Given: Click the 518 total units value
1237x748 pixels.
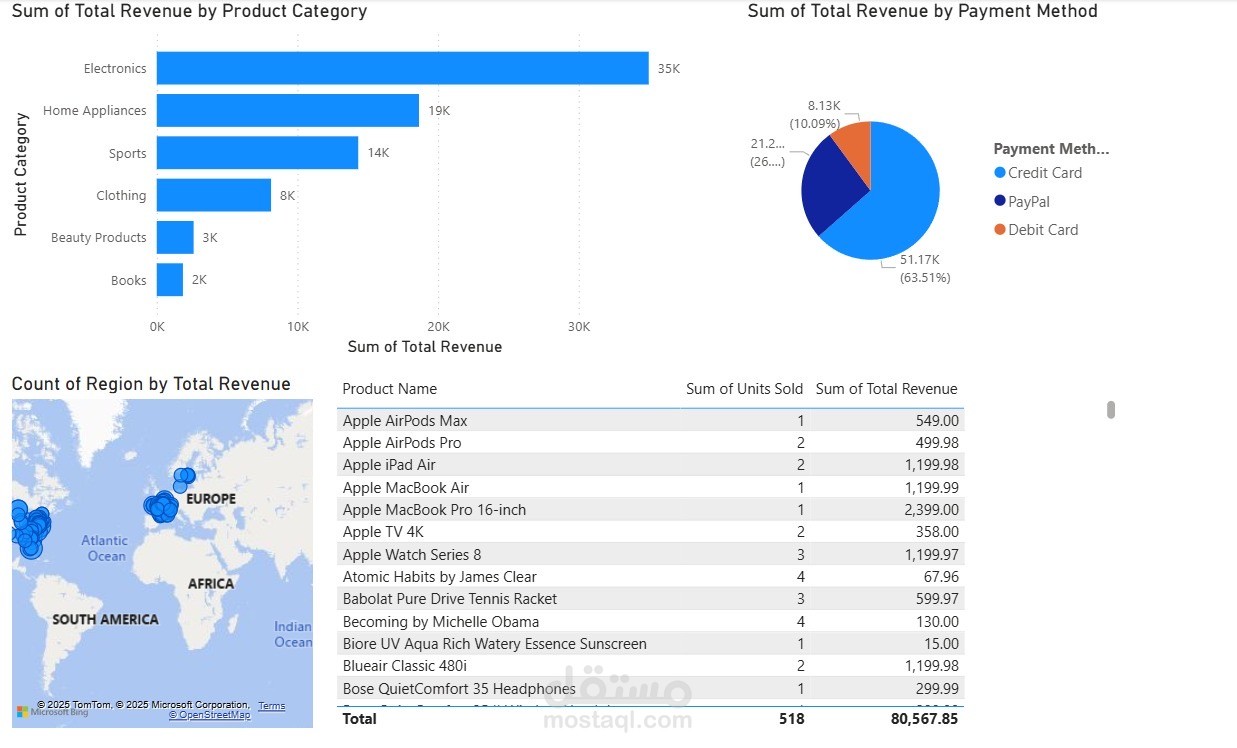Looking at the screenshot, I should [x=791, y=719].
